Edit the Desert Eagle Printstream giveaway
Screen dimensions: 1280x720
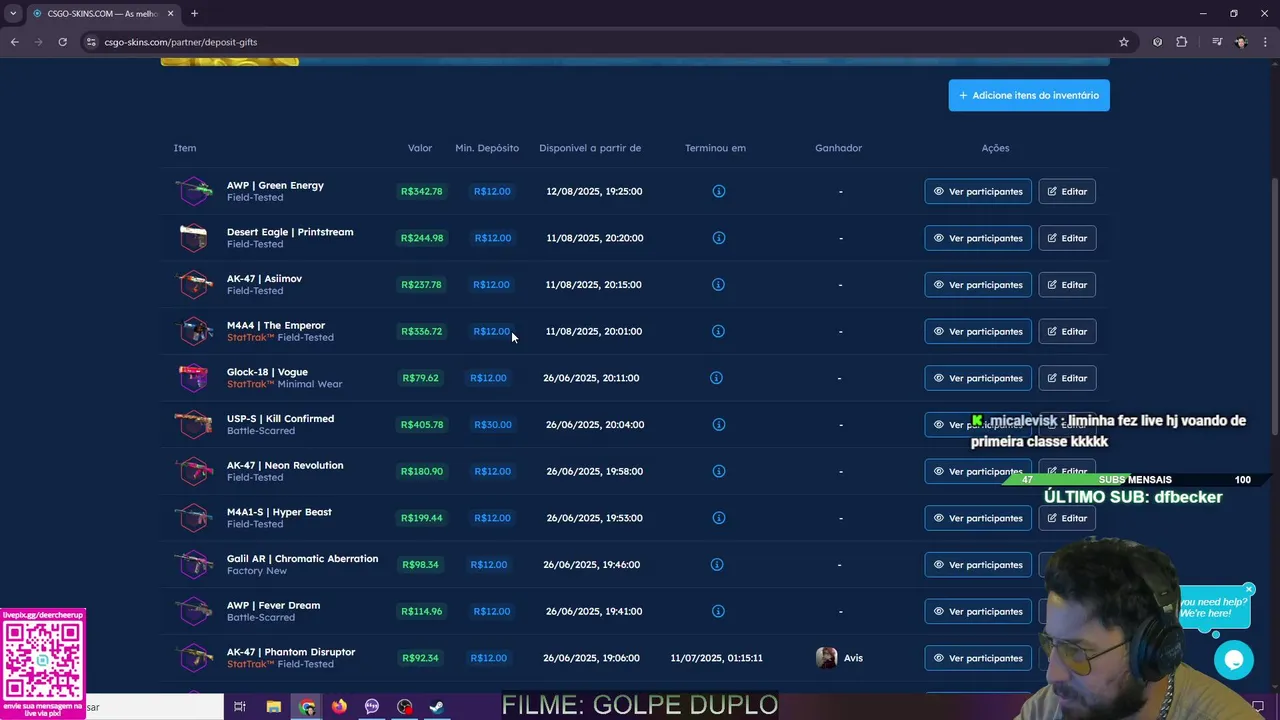tap(1067, 238)
